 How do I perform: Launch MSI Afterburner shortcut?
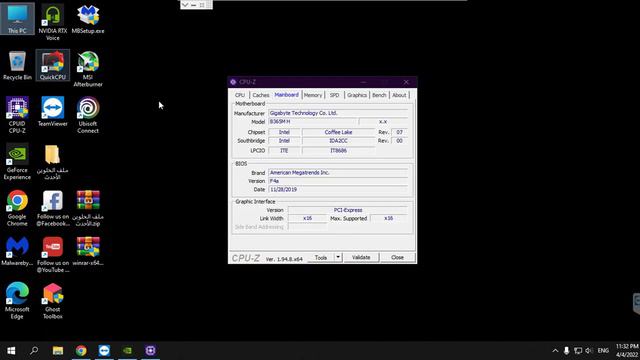[x=88, y=69]
